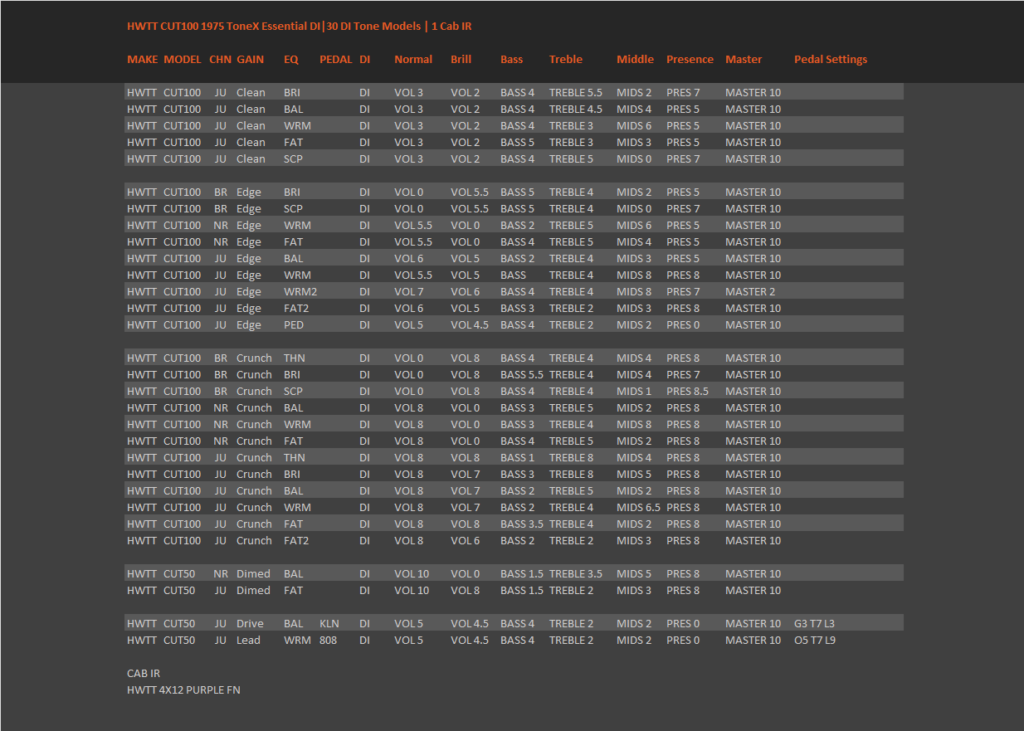Select the GAIN column header

pyautogui.click(x=250, y=59)
